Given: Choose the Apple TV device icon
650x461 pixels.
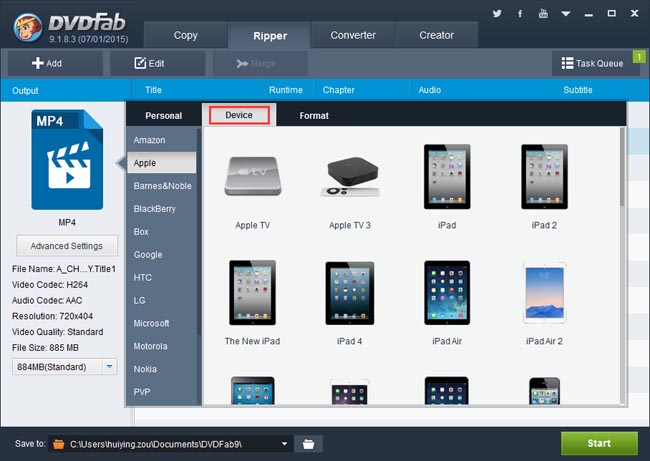Looking at the screenshot, I should coord(253,176).
